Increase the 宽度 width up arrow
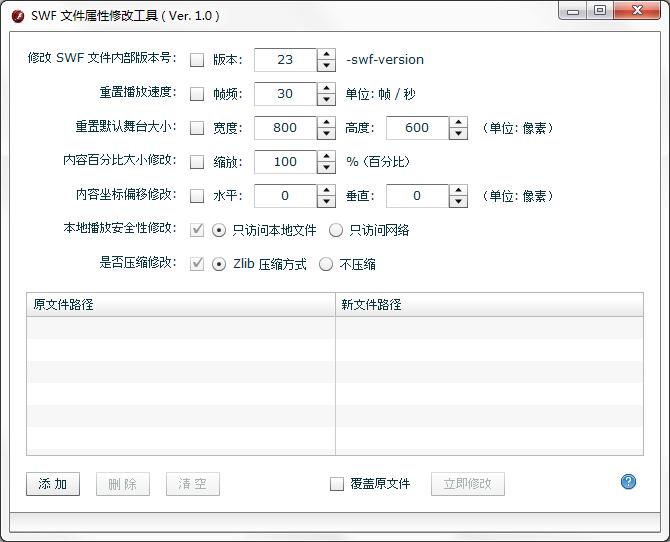 tap(326, 122)
